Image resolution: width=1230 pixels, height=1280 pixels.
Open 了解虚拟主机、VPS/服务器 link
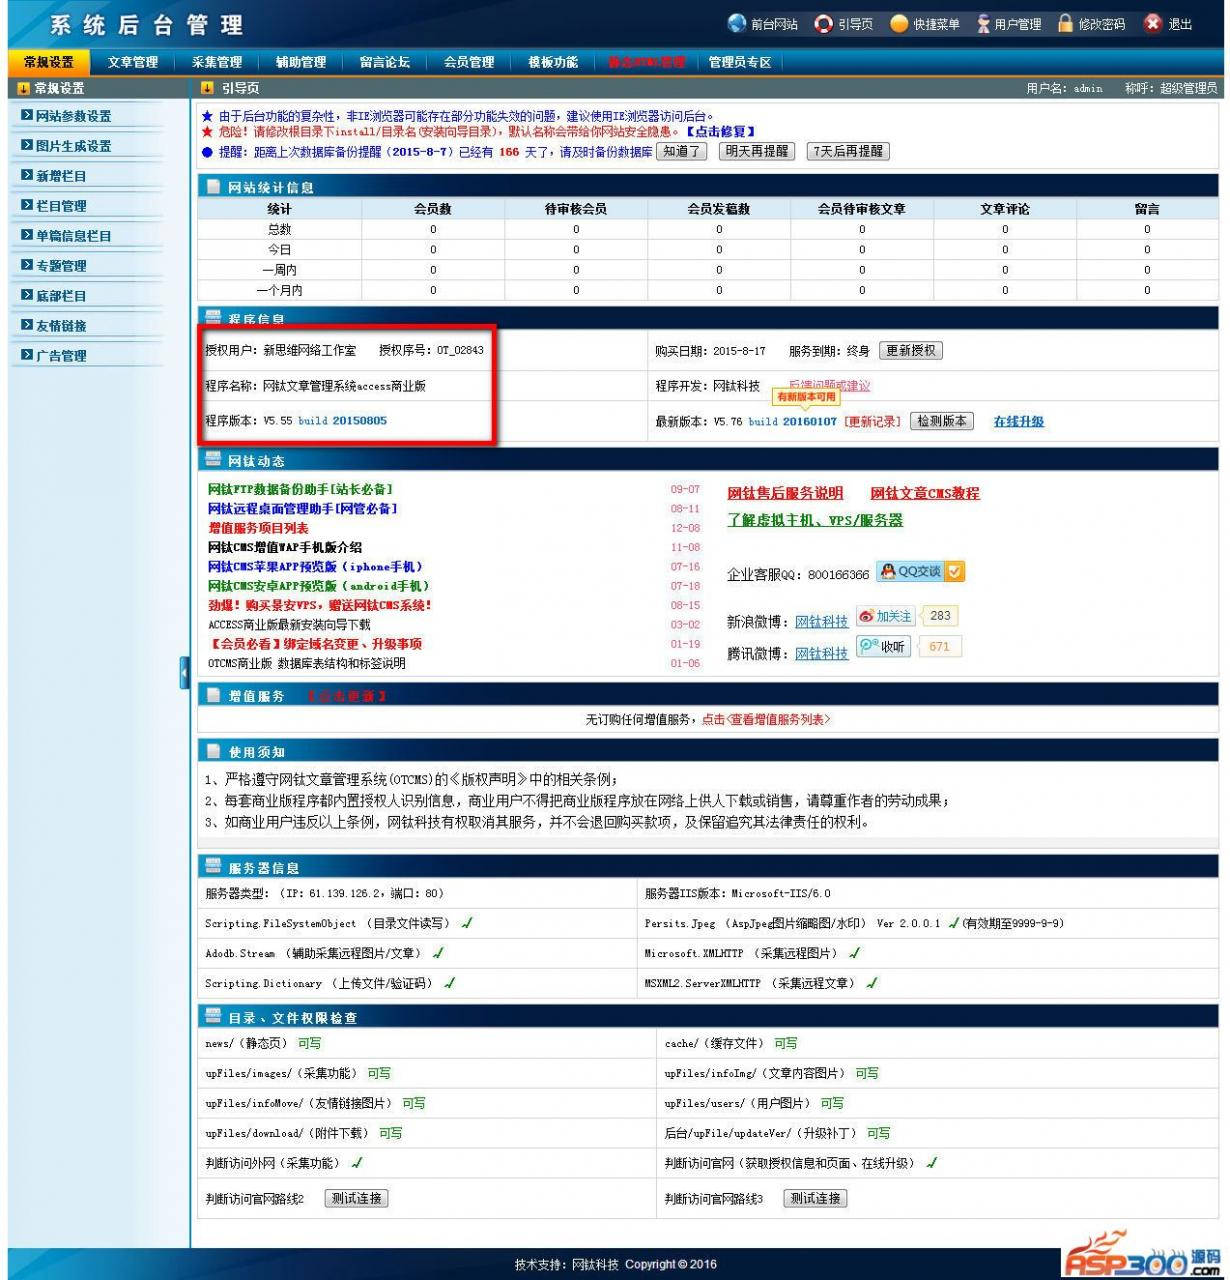click(815, 520)
